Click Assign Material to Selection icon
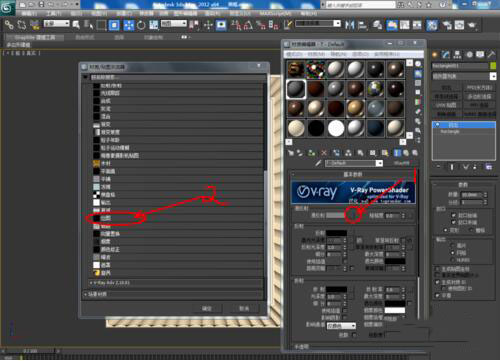Screen dimensions: 500x361 pyautogui.click(x=312, y=153)
